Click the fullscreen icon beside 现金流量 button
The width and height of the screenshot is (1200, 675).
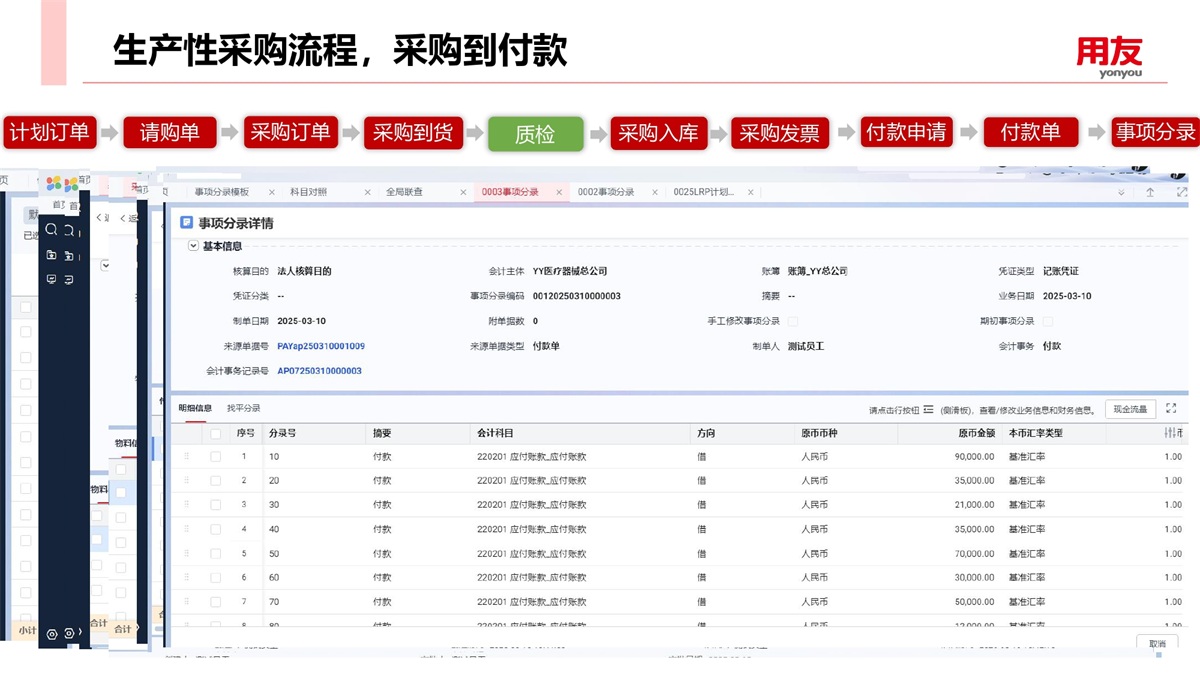[1171, 409]
